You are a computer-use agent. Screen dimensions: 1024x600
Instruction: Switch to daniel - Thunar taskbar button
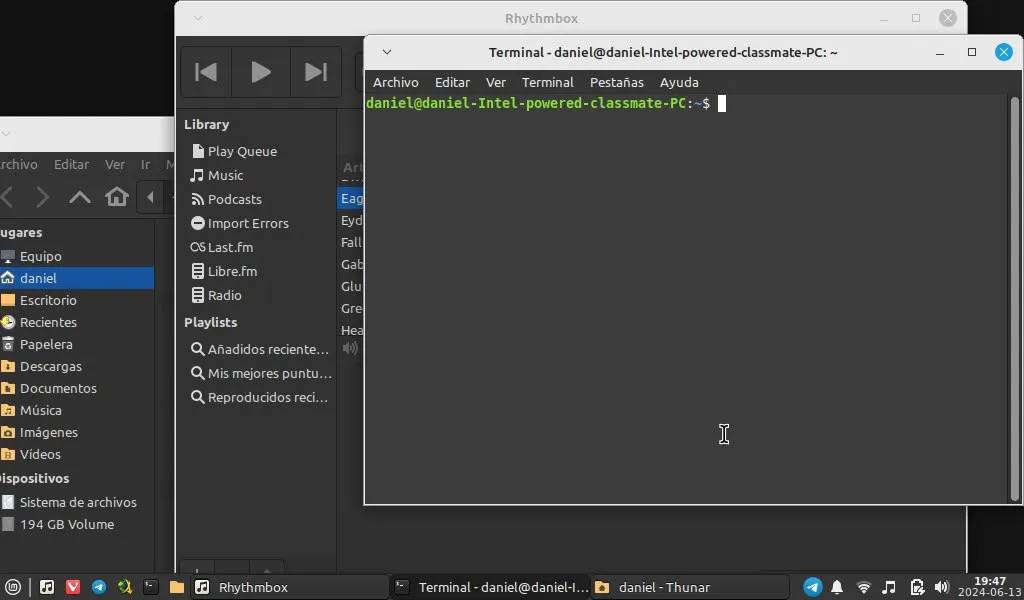[x=691, y=587]
